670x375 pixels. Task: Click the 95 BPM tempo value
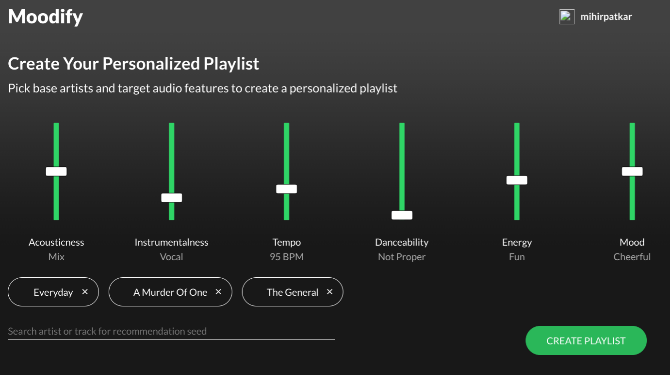click(x=287, y=257)
